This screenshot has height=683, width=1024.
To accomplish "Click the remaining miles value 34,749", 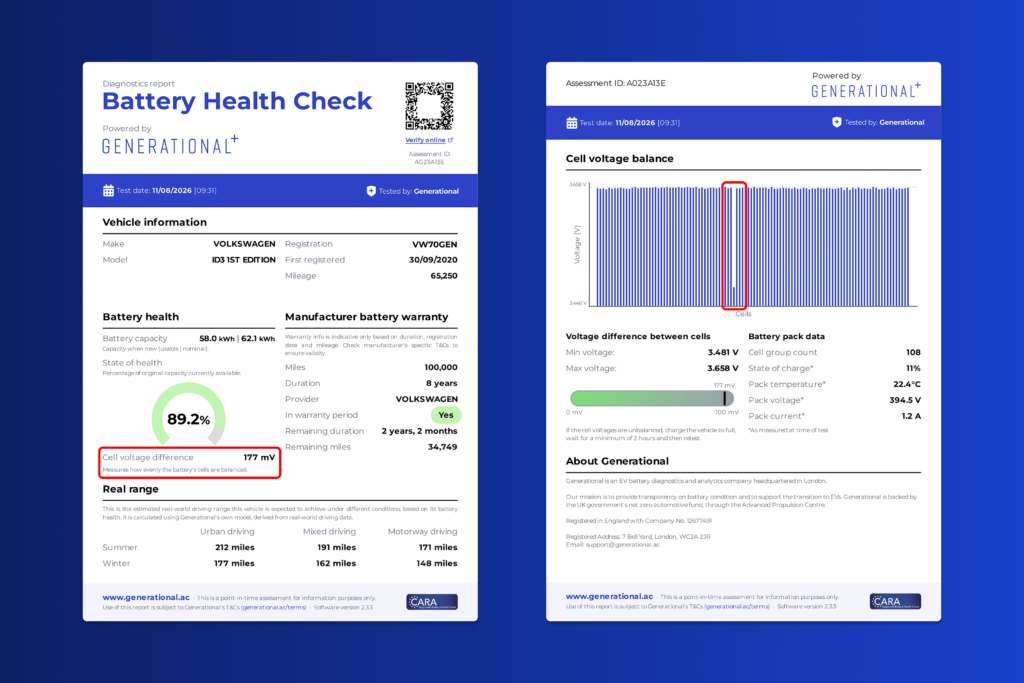I will click(443, 447).
